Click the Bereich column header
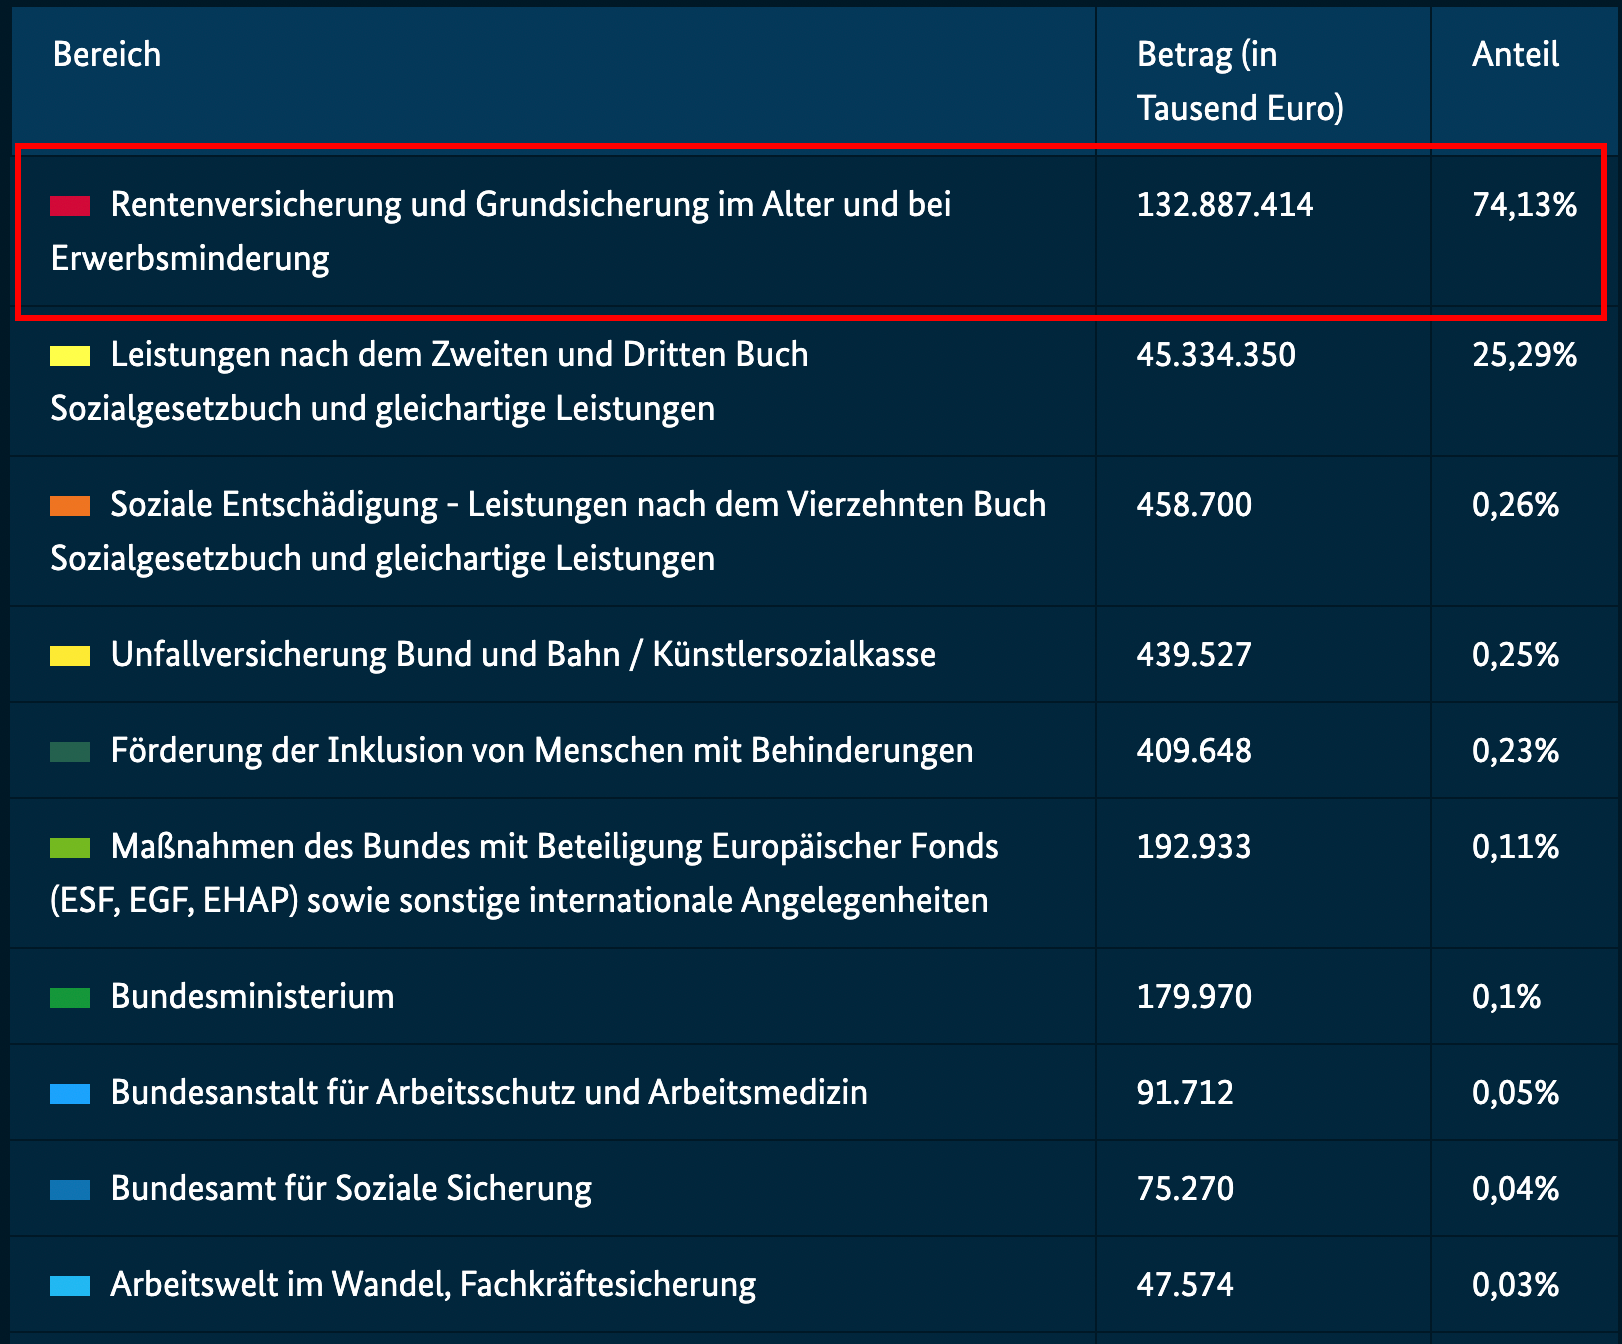The image size is (1622, 1344). (x=107, y=54)
